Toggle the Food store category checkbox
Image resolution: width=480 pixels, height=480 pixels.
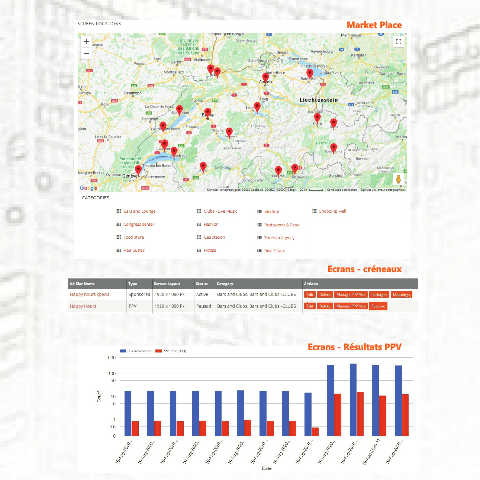(118, 237)
